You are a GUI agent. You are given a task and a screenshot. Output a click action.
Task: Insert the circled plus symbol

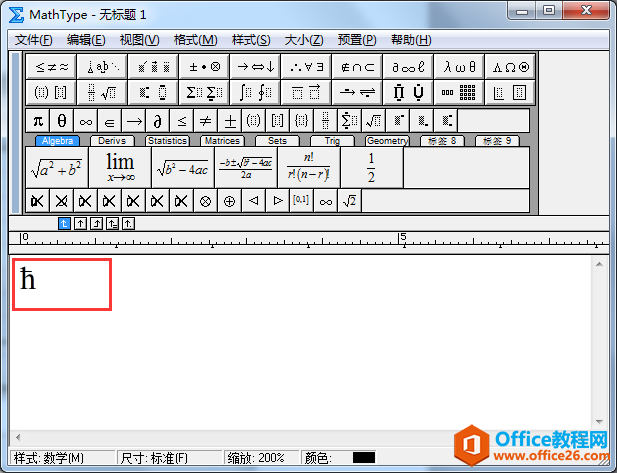click(229, 201)
